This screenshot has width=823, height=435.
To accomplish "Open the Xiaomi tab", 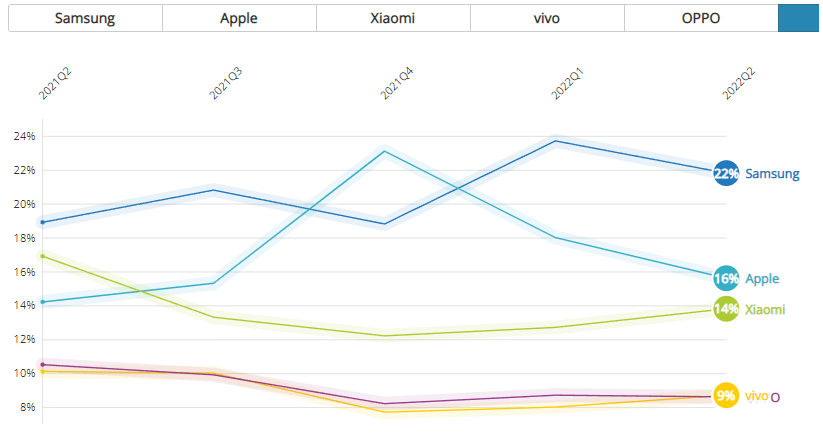I will 393,18.
